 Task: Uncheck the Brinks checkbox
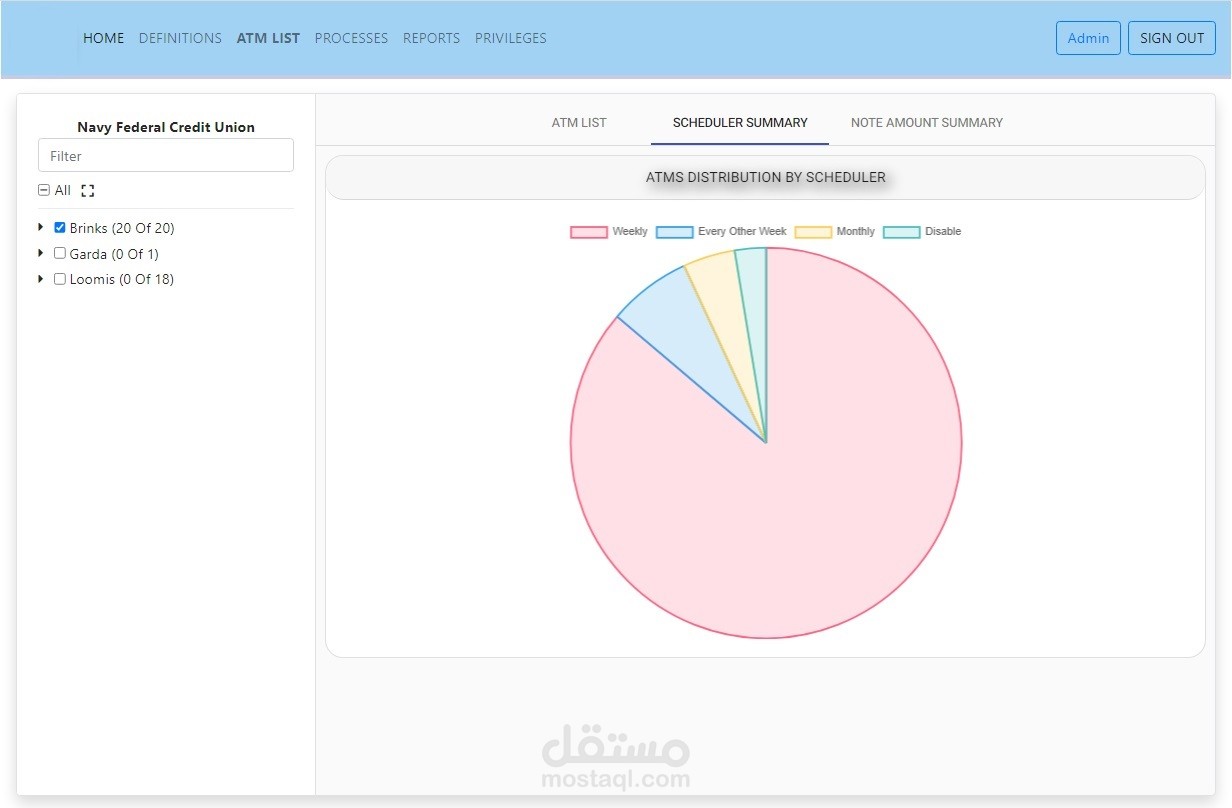point(59,228)
